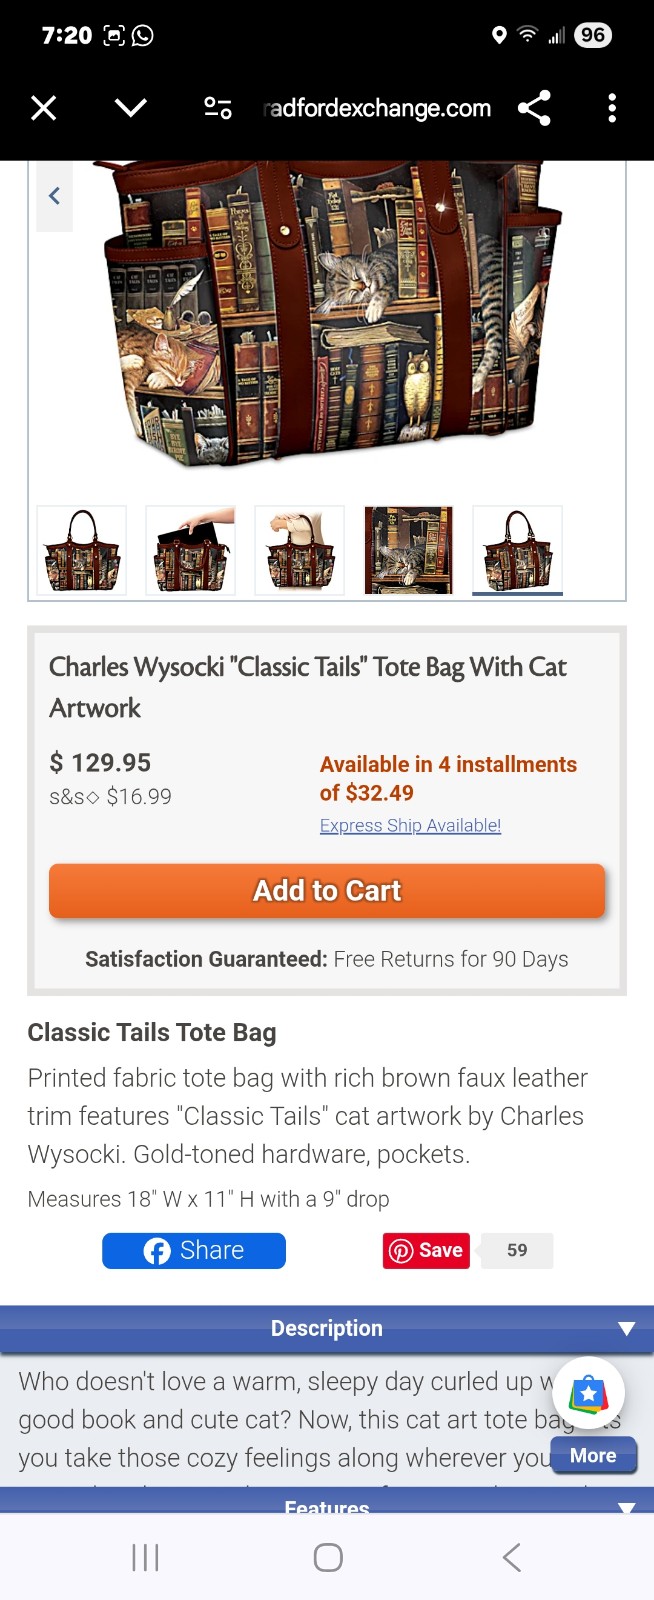Tap the blue More button
654x1600 pixels.
pos(593,1455)
